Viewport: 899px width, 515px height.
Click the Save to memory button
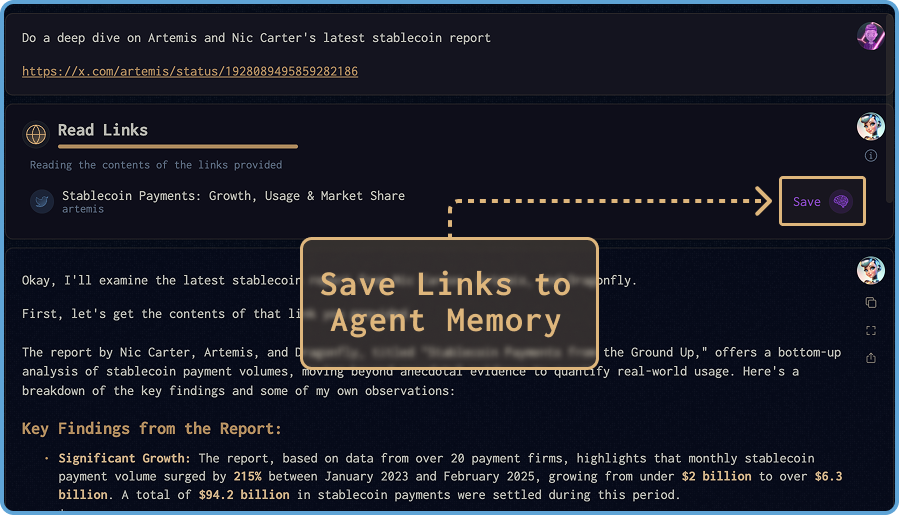822,201
